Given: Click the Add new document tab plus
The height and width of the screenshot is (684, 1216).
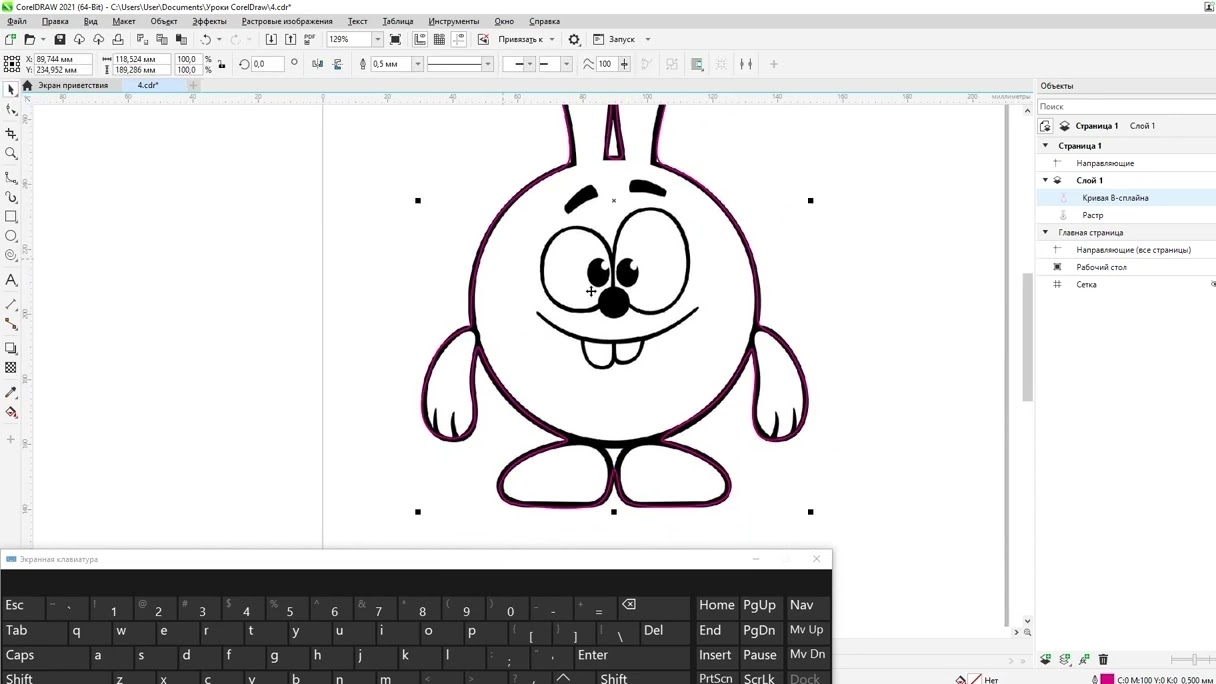Looking at the screenshot, I should point(194,86).
